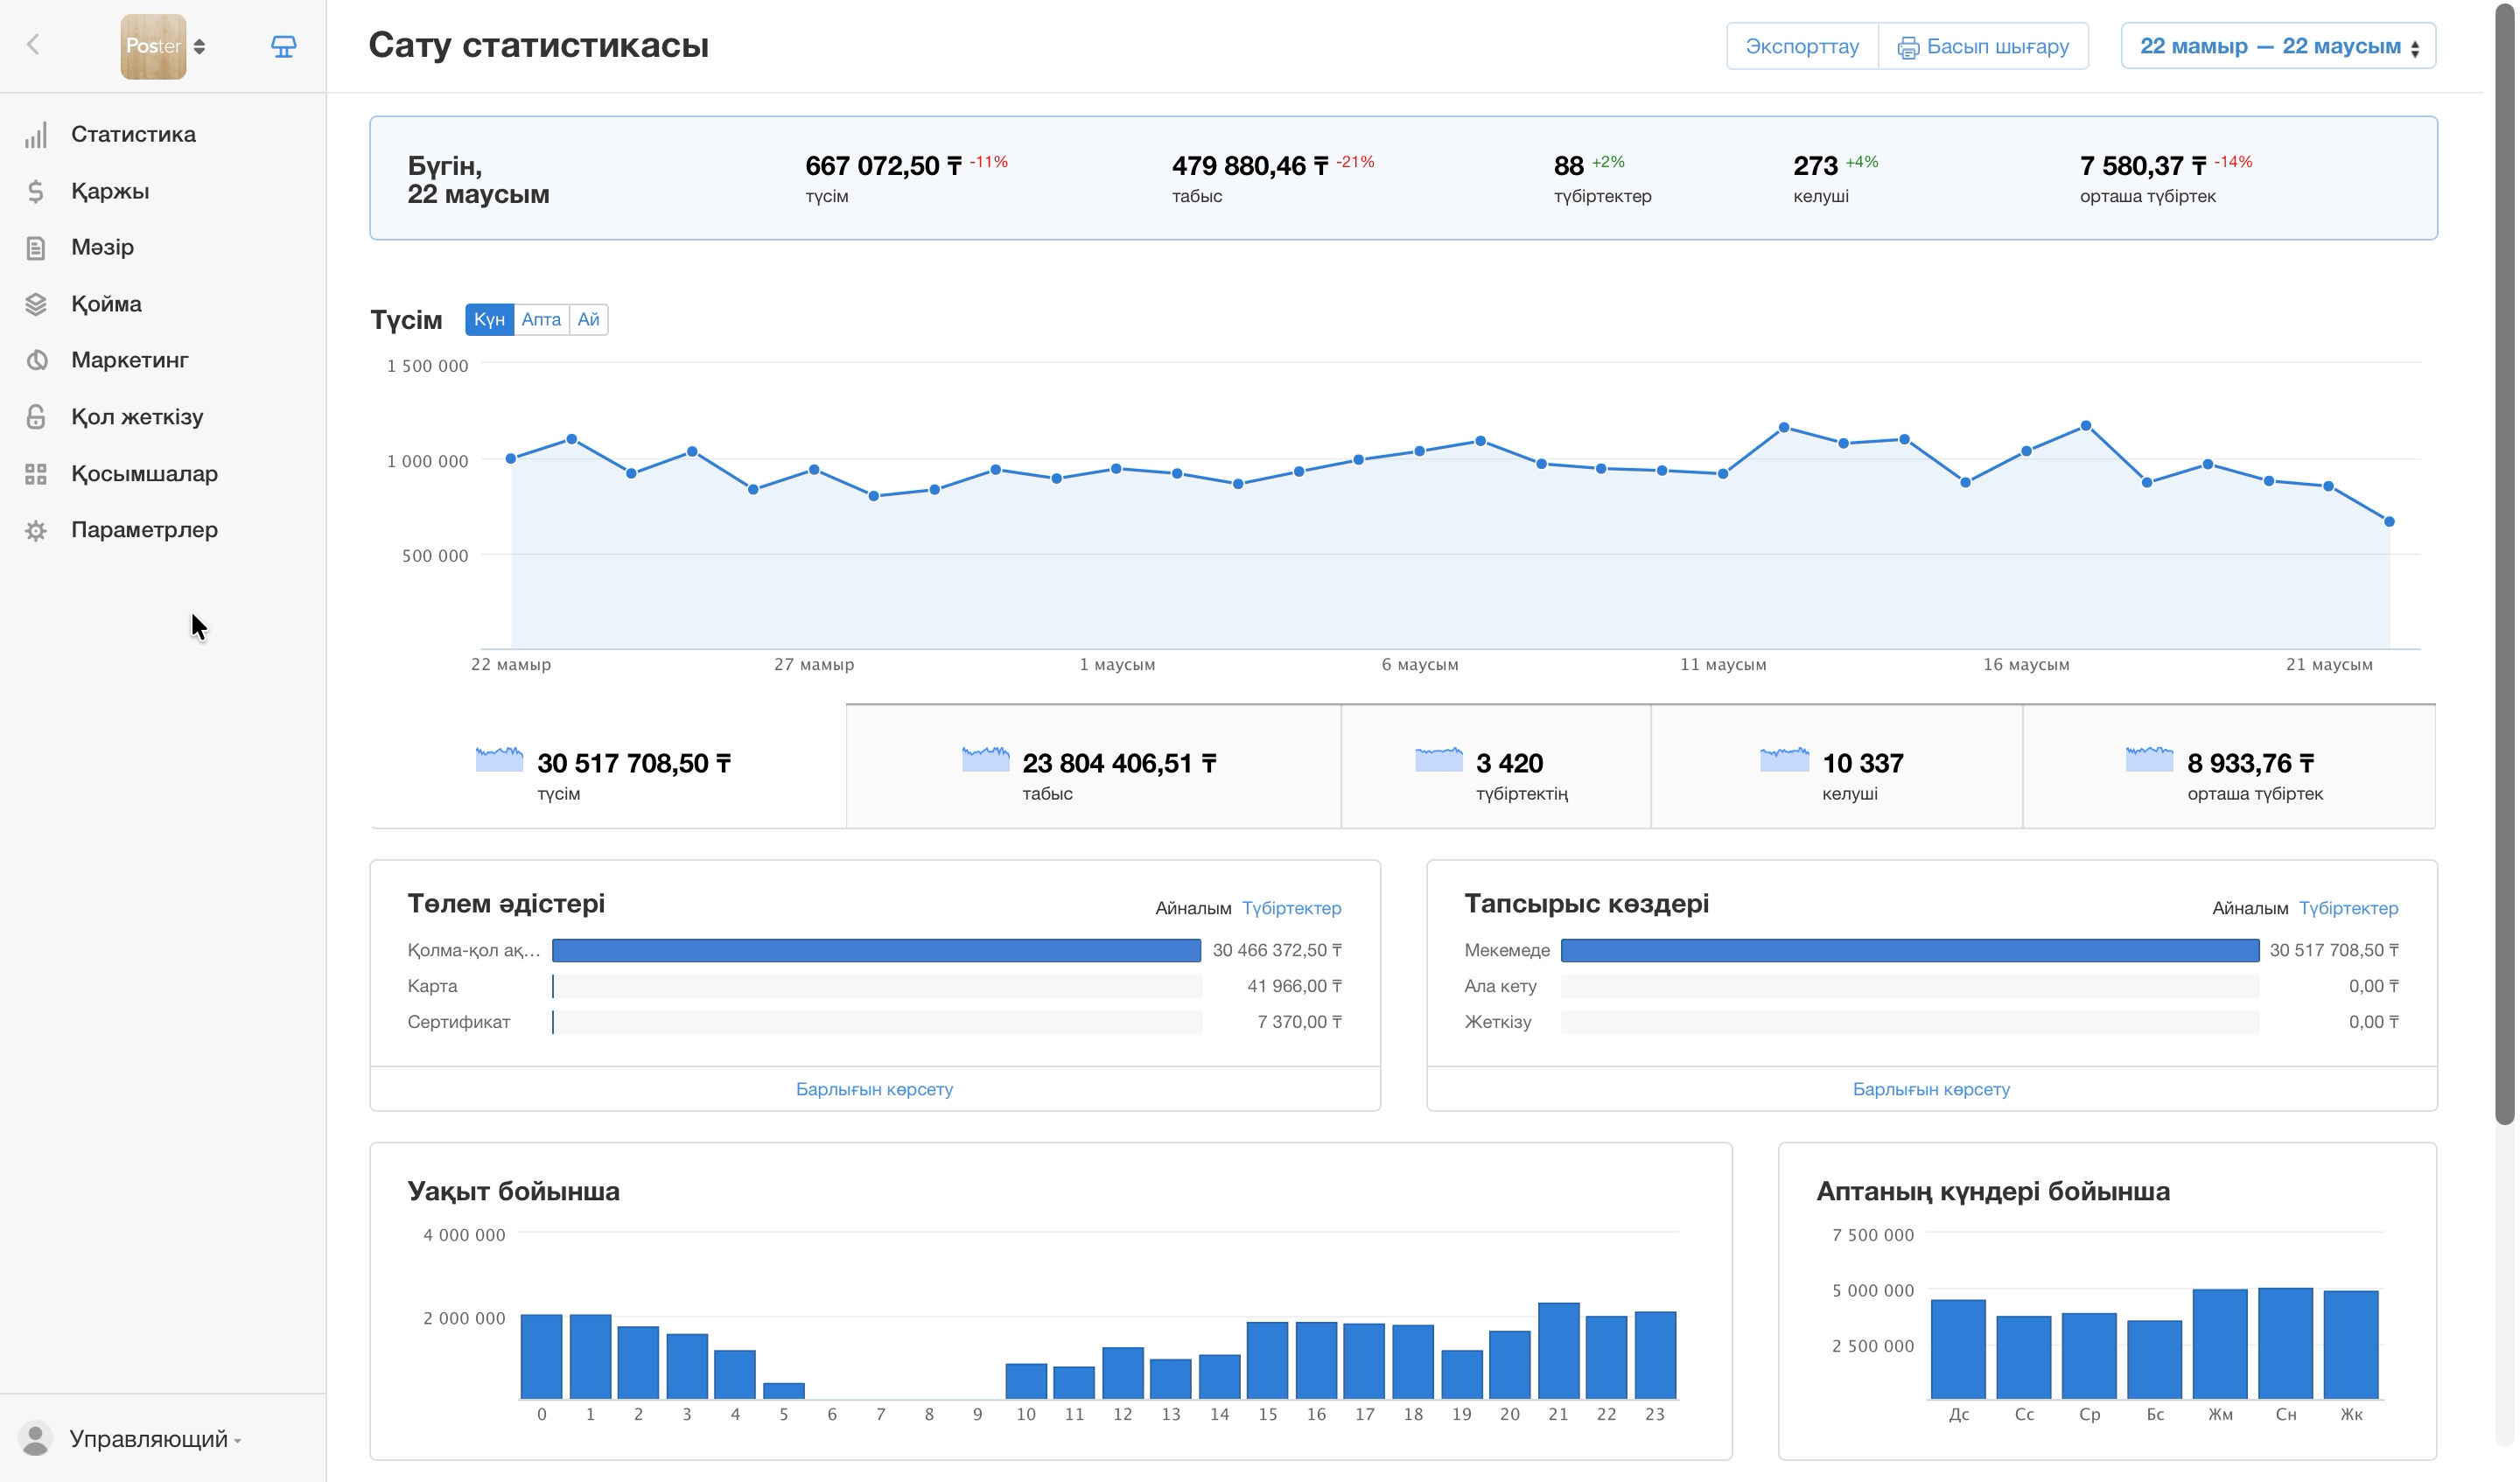The height and width of the screenshot is (1482, 2520).
Task: Toggle Төлем әдістері to Түбіртектер
Action: click(x=1292, y=908)
